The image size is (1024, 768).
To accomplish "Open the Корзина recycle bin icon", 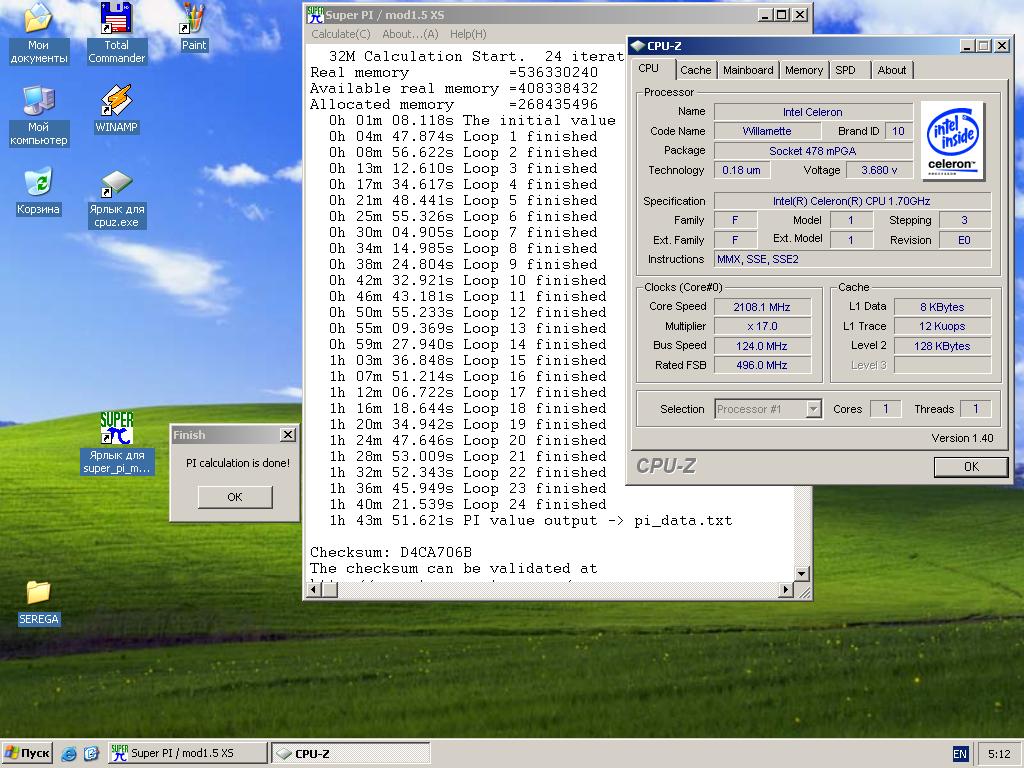I will (39, 191).
